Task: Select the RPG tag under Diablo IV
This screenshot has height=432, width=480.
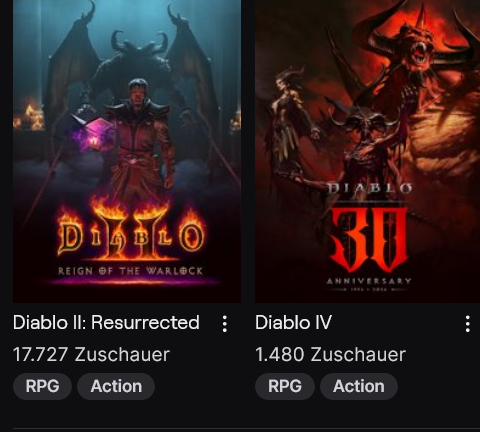Action: [285, 386]
